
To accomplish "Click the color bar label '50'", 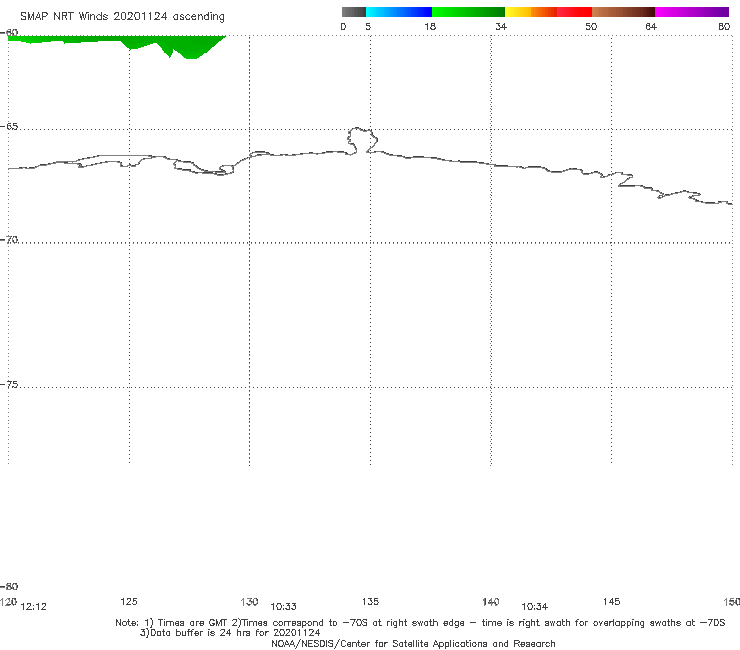I will coord(591,26).
